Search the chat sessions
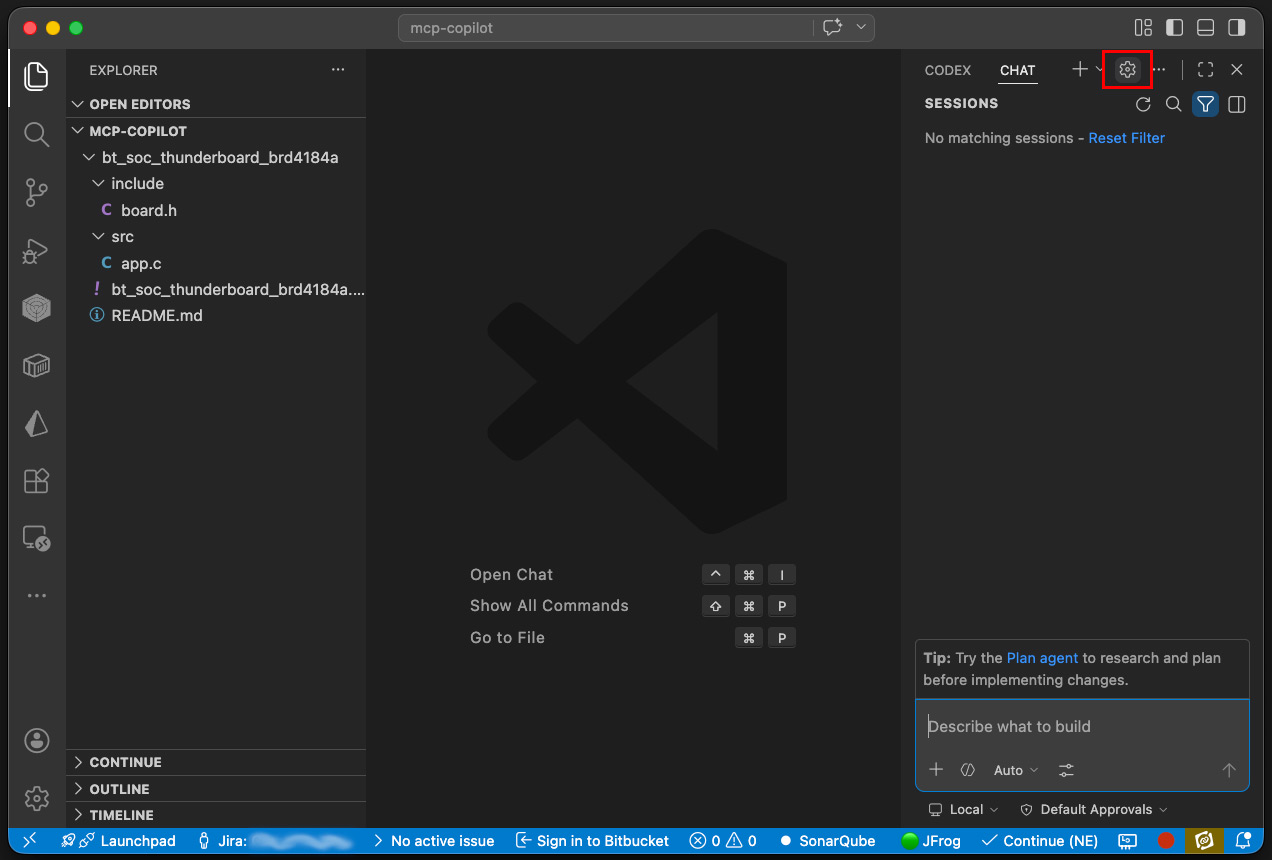 pyautogui.click(x=1174, y=104)
